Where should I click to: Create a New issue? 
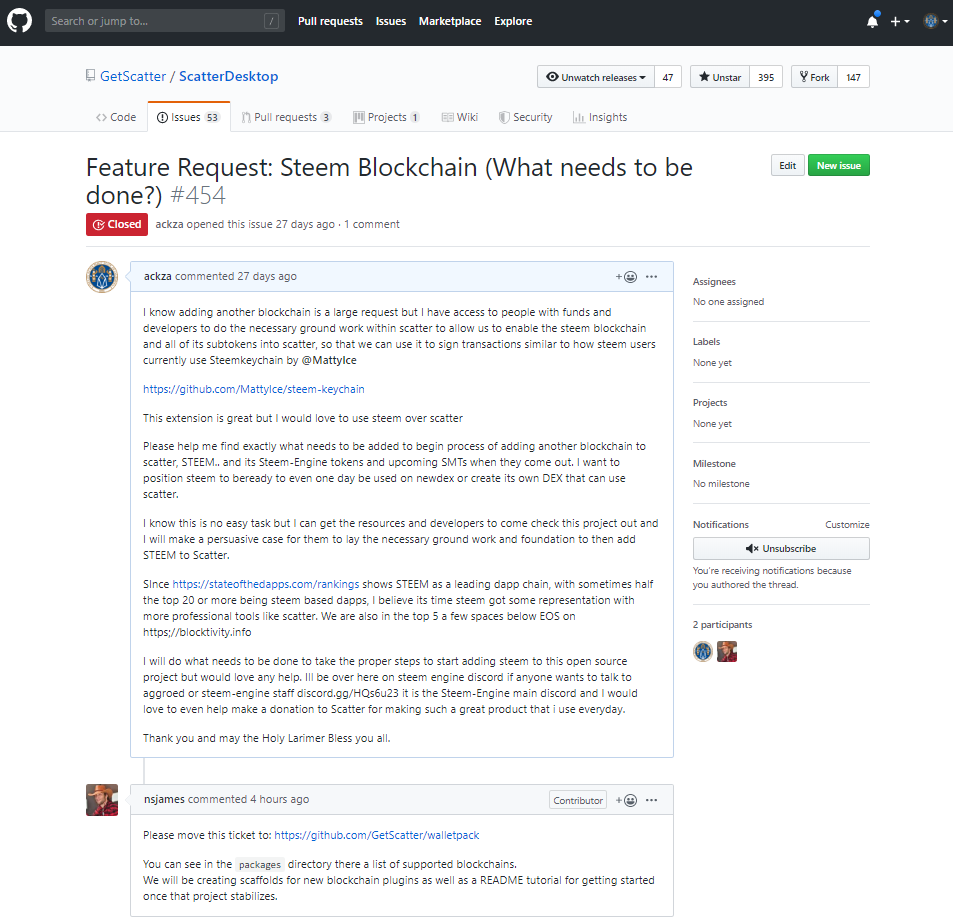pyautogui.click(x=839, y=165)
